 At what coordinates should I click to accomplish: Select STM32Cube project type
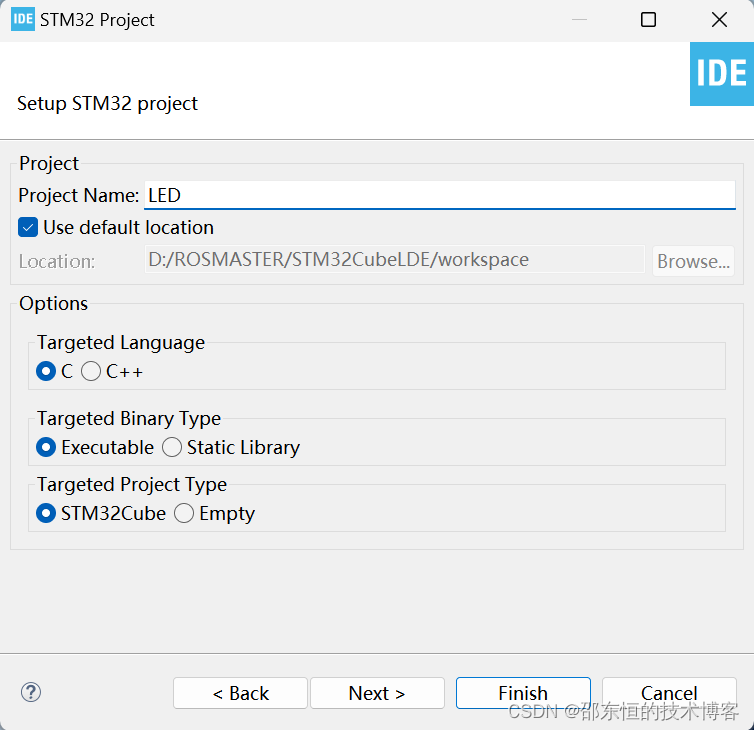coord(46,513)
